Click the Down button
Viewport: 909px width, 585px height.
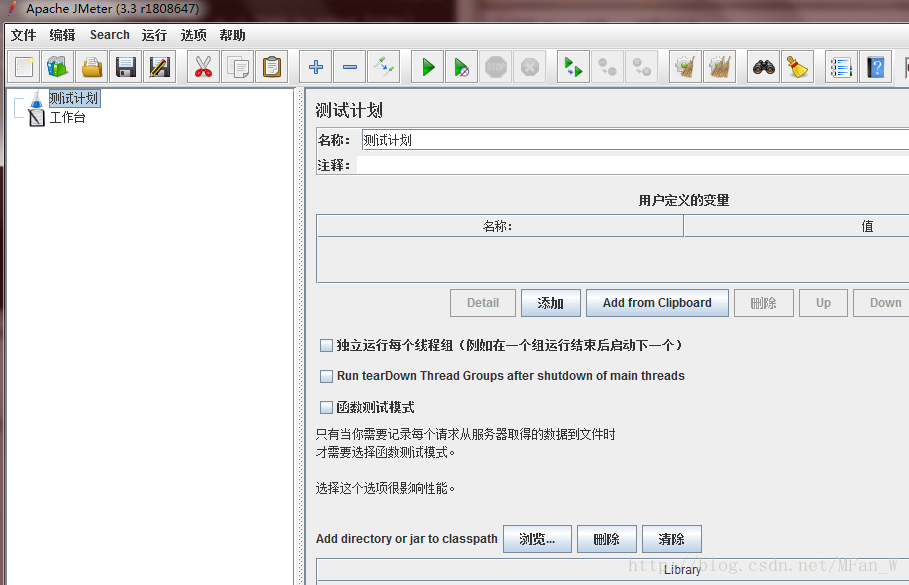[882, 303]
